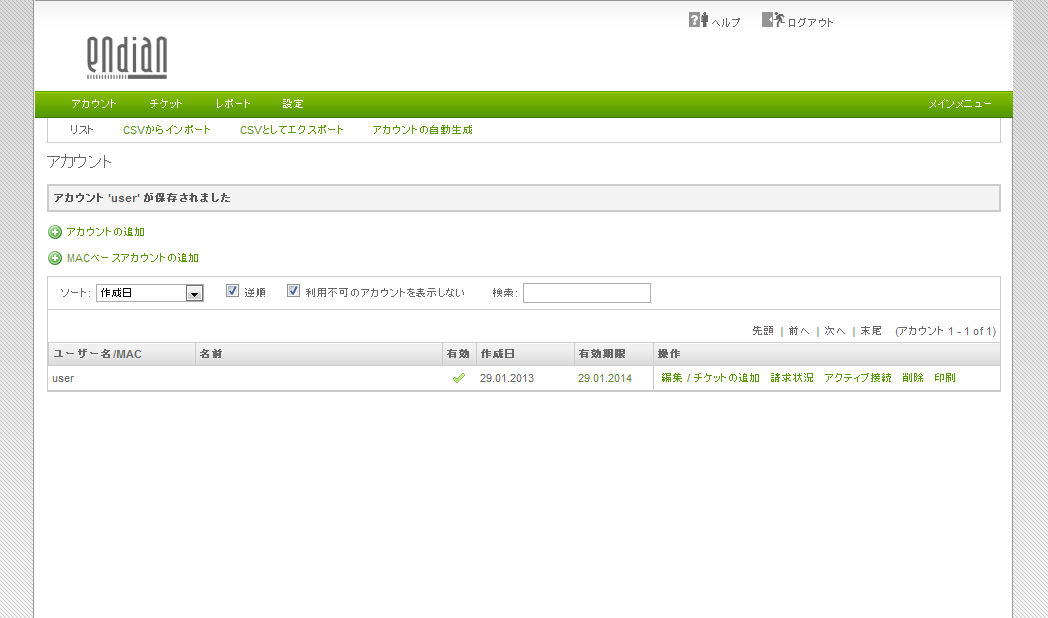Open the アカウント main menu

pyautogui.click(x=94, y=104)
